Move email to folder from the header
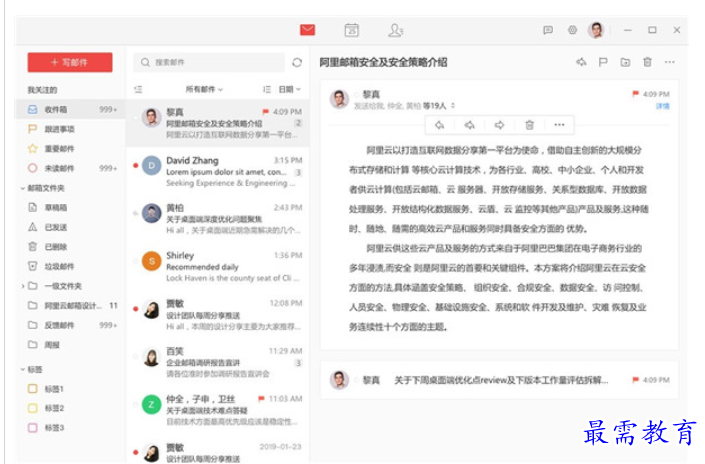This screenshot has width=705, height=464. click(625, 62)
